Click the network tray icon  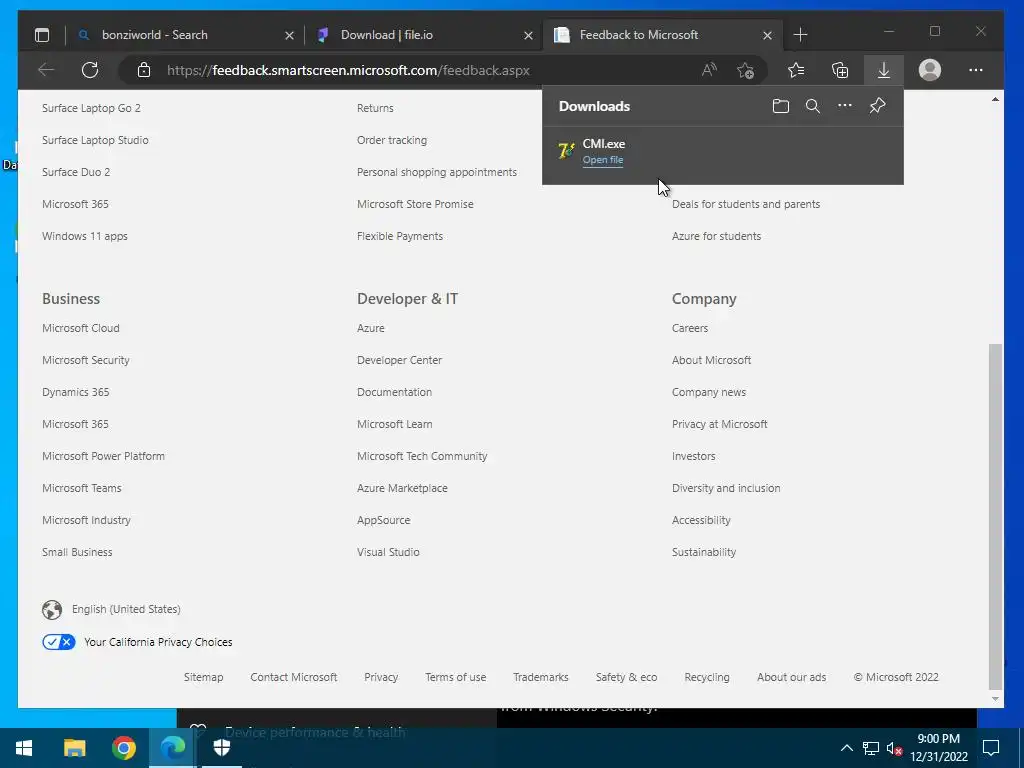click(x=871, y=748)
